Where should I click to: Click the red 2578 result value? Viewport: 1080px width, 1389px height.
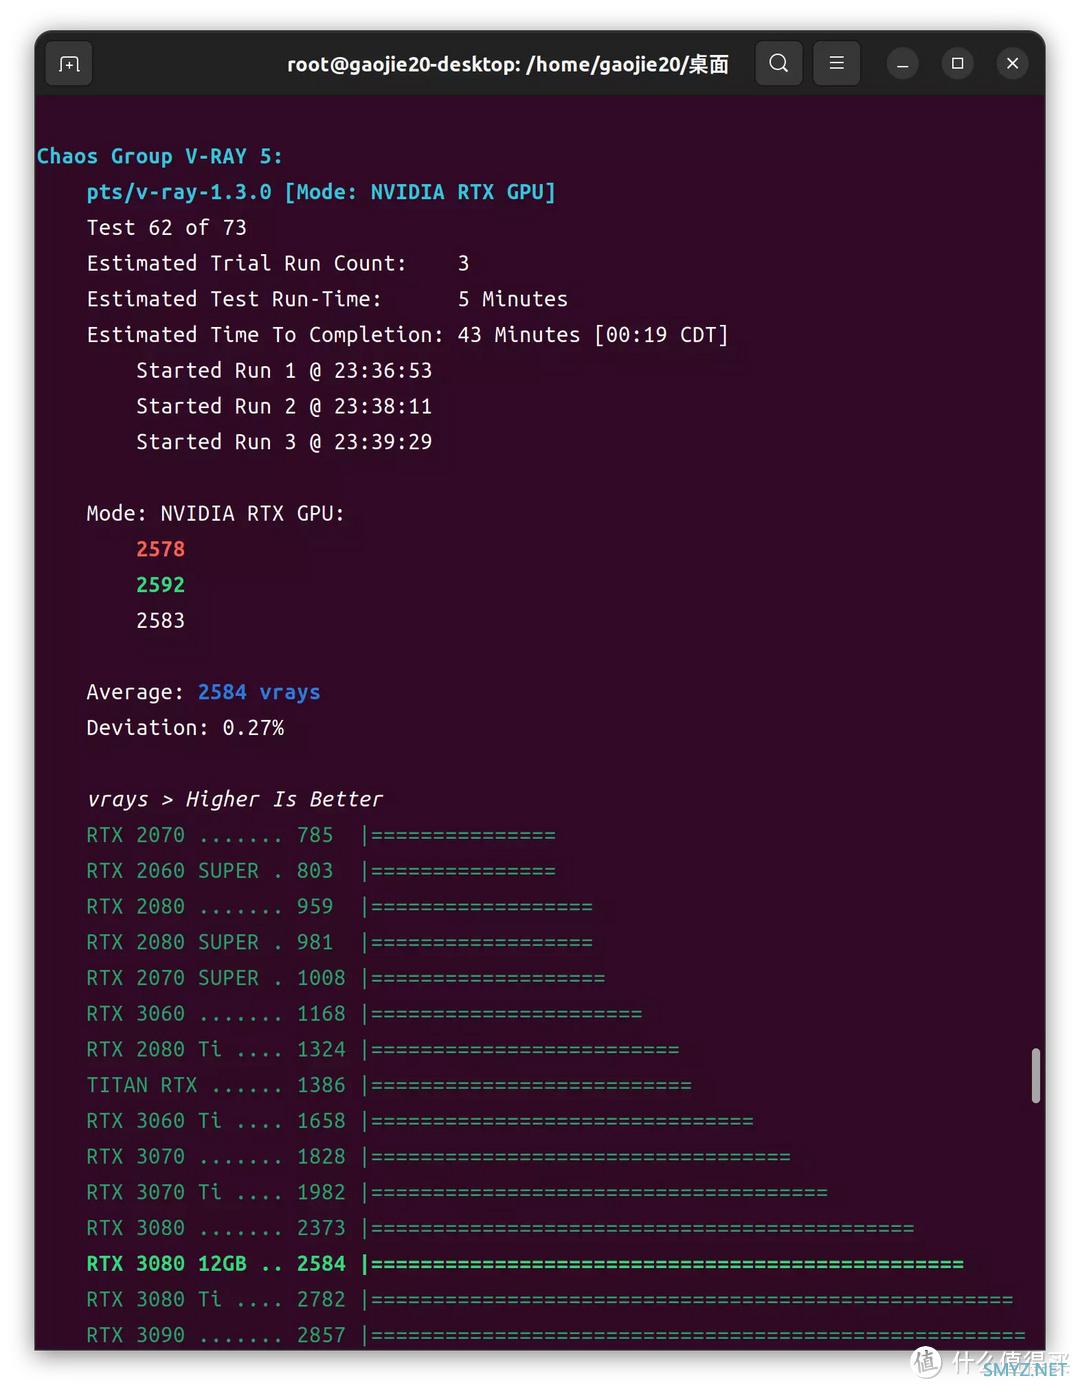[x=161, y=549]
